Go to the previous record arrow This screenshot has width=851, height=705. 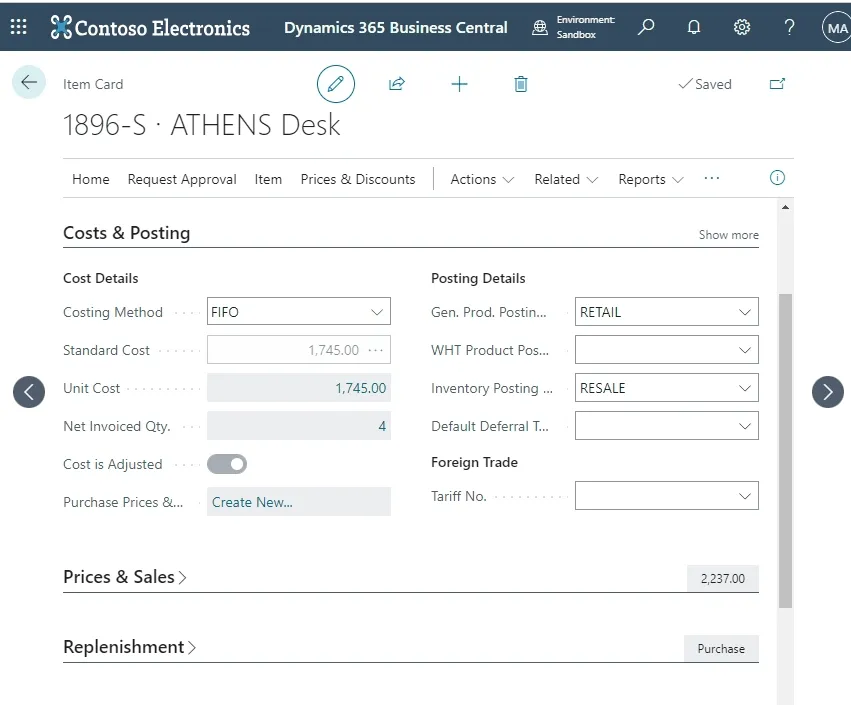(29, 392)
